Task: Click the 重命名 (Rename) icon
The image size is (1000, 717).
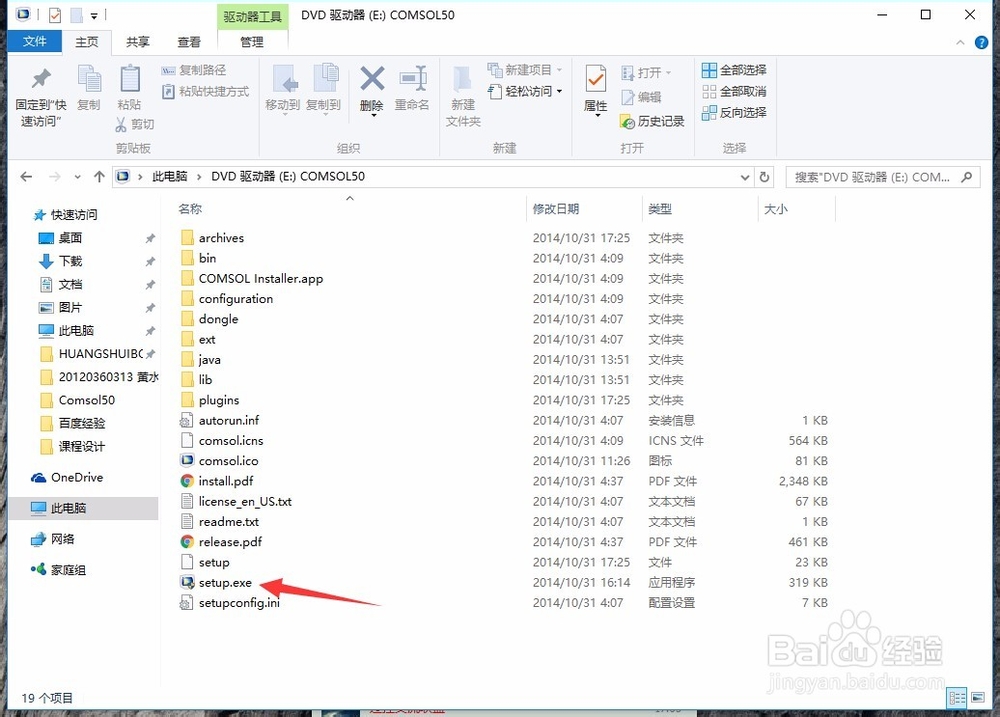Action: 413,79
